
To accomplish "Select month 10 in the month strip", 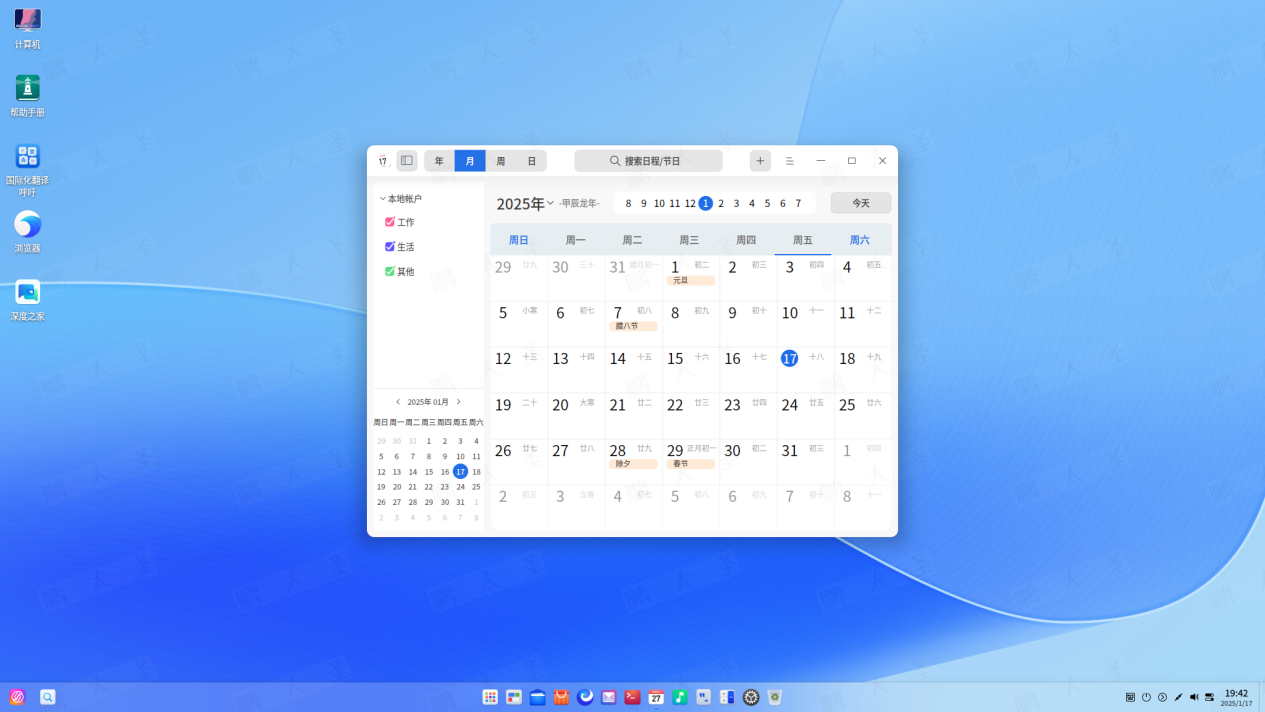I will [659, 204].
